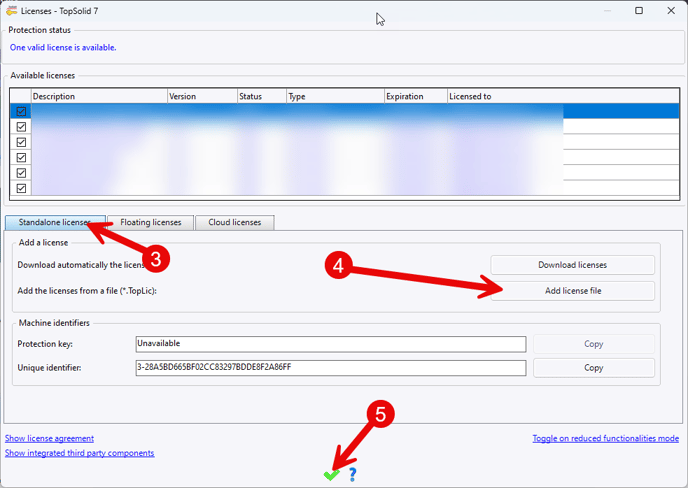This screenshot has width=688, height=488.
Task: Sort by the Status column header
Action: 262,96
